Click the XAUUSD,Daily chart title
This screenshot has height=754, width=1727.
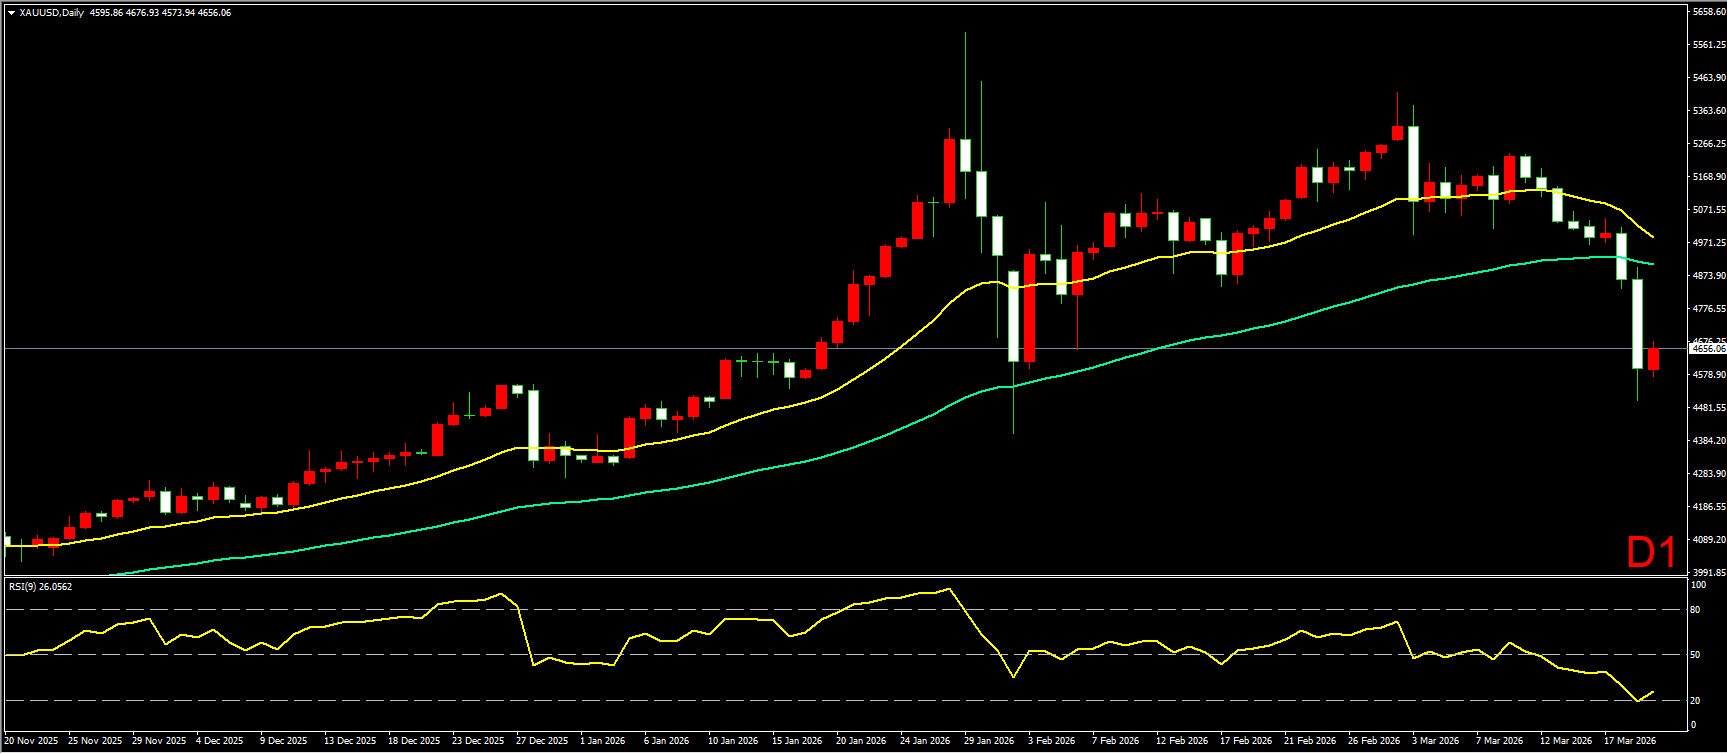pos(52,13)
